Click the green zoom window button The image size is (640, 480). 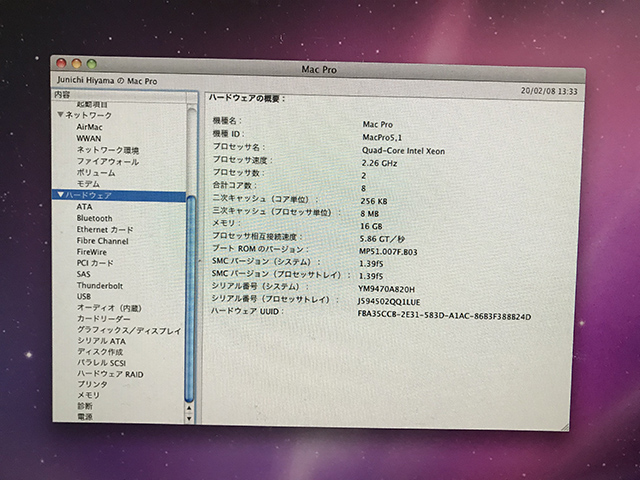coord(91,64)
